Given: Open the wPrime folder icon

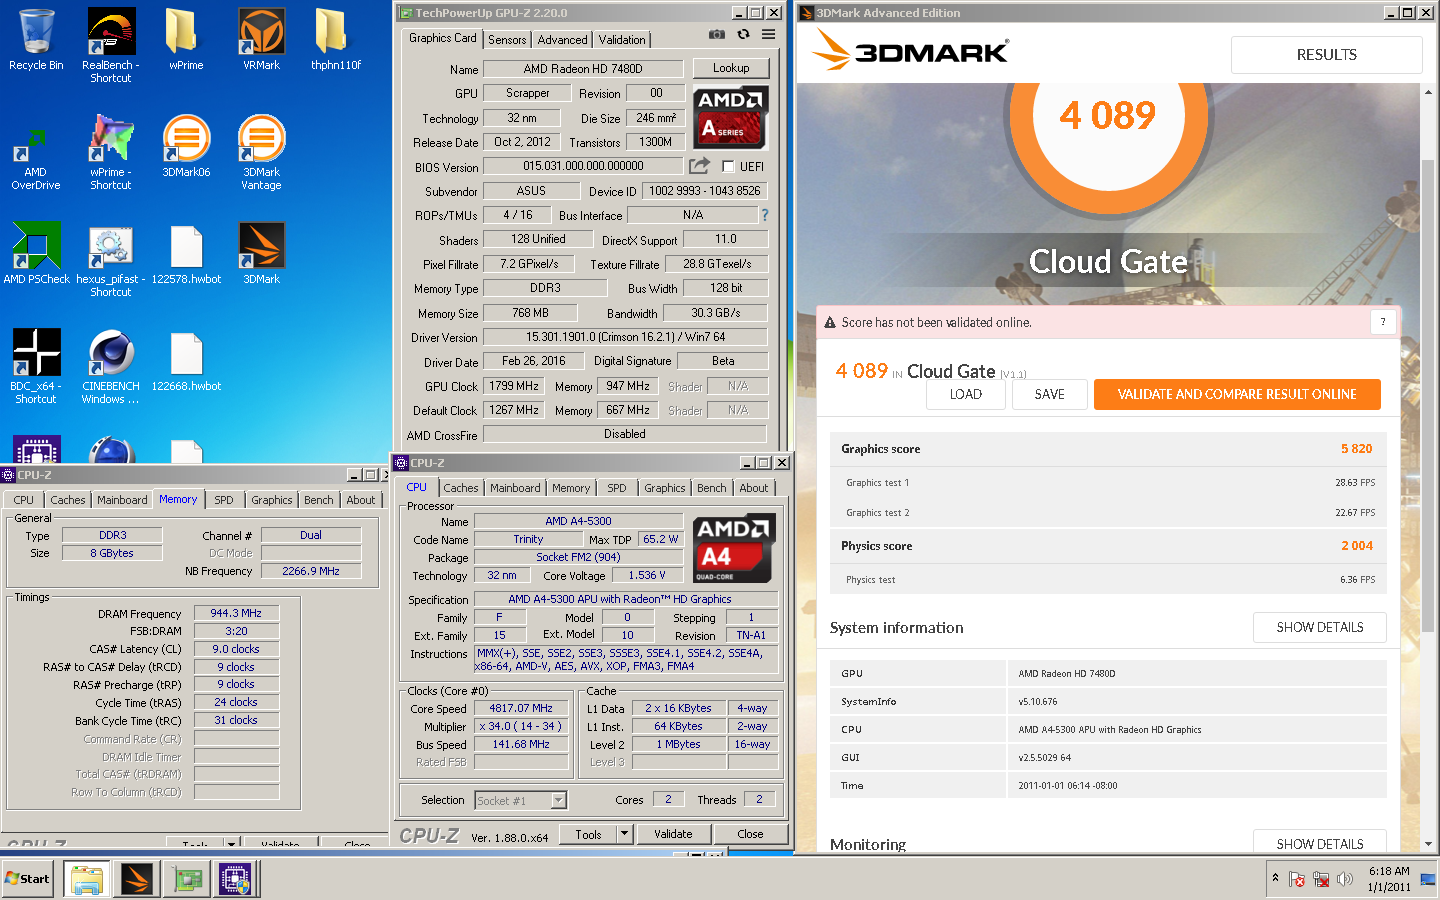Looking at the screenshot, I should [186, 40].
